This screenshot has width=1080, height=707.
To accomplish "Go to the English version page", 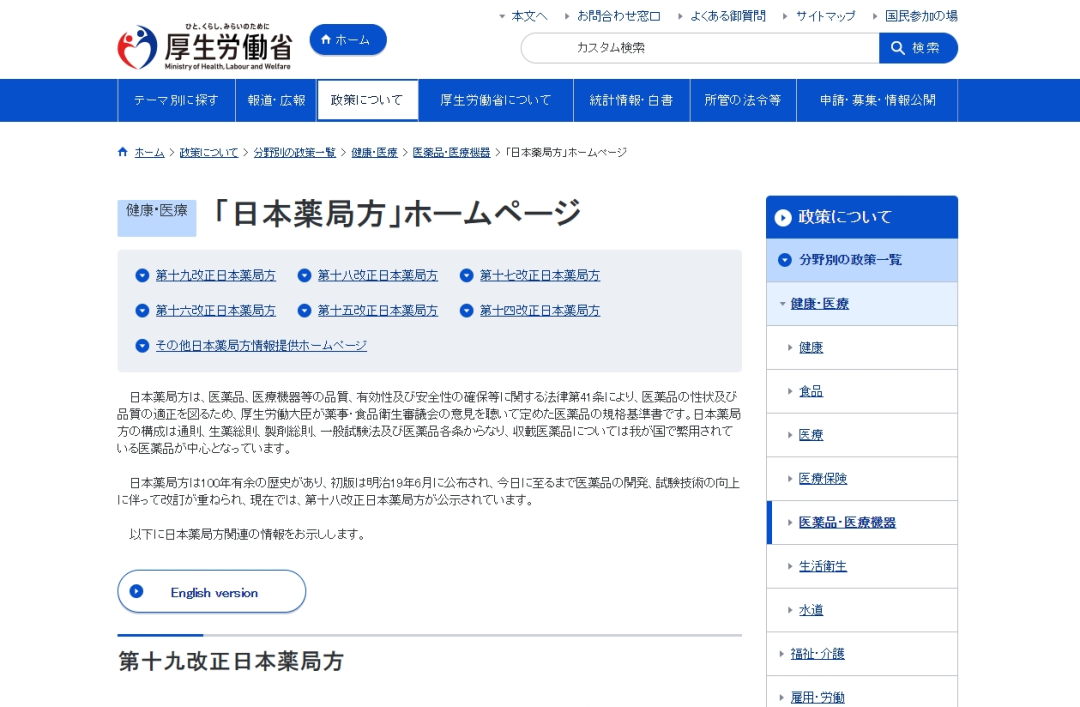I will click(x=212, y=592).
